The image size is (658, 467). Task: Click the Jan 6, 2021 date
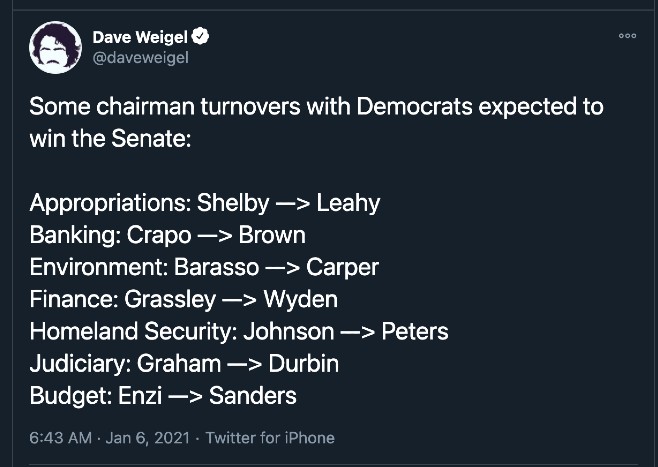click(x=148, y=438)
